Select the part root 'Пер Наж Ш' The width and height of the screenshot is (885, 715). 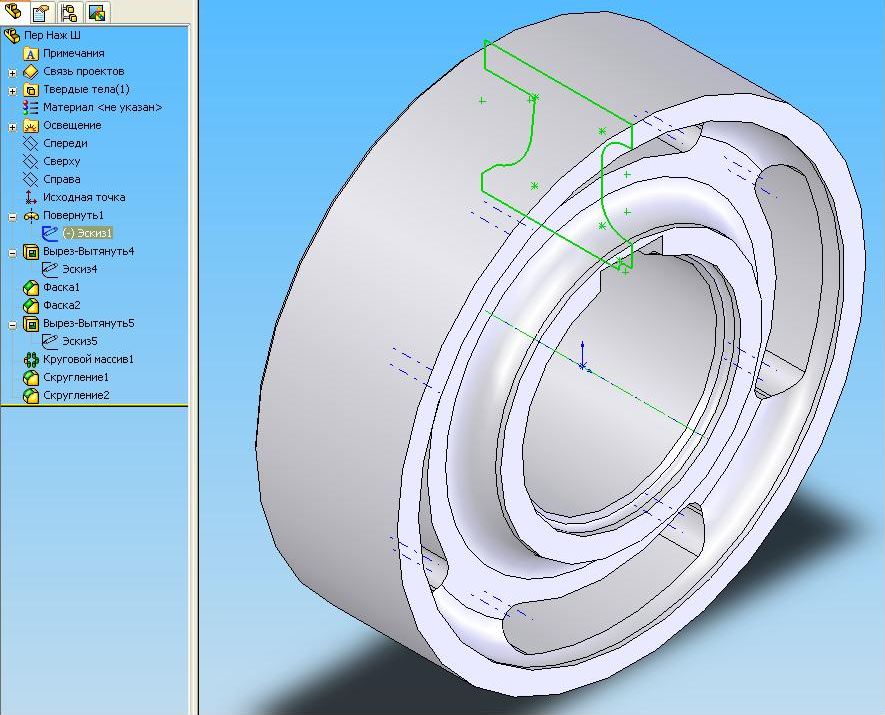click(52, 35)
